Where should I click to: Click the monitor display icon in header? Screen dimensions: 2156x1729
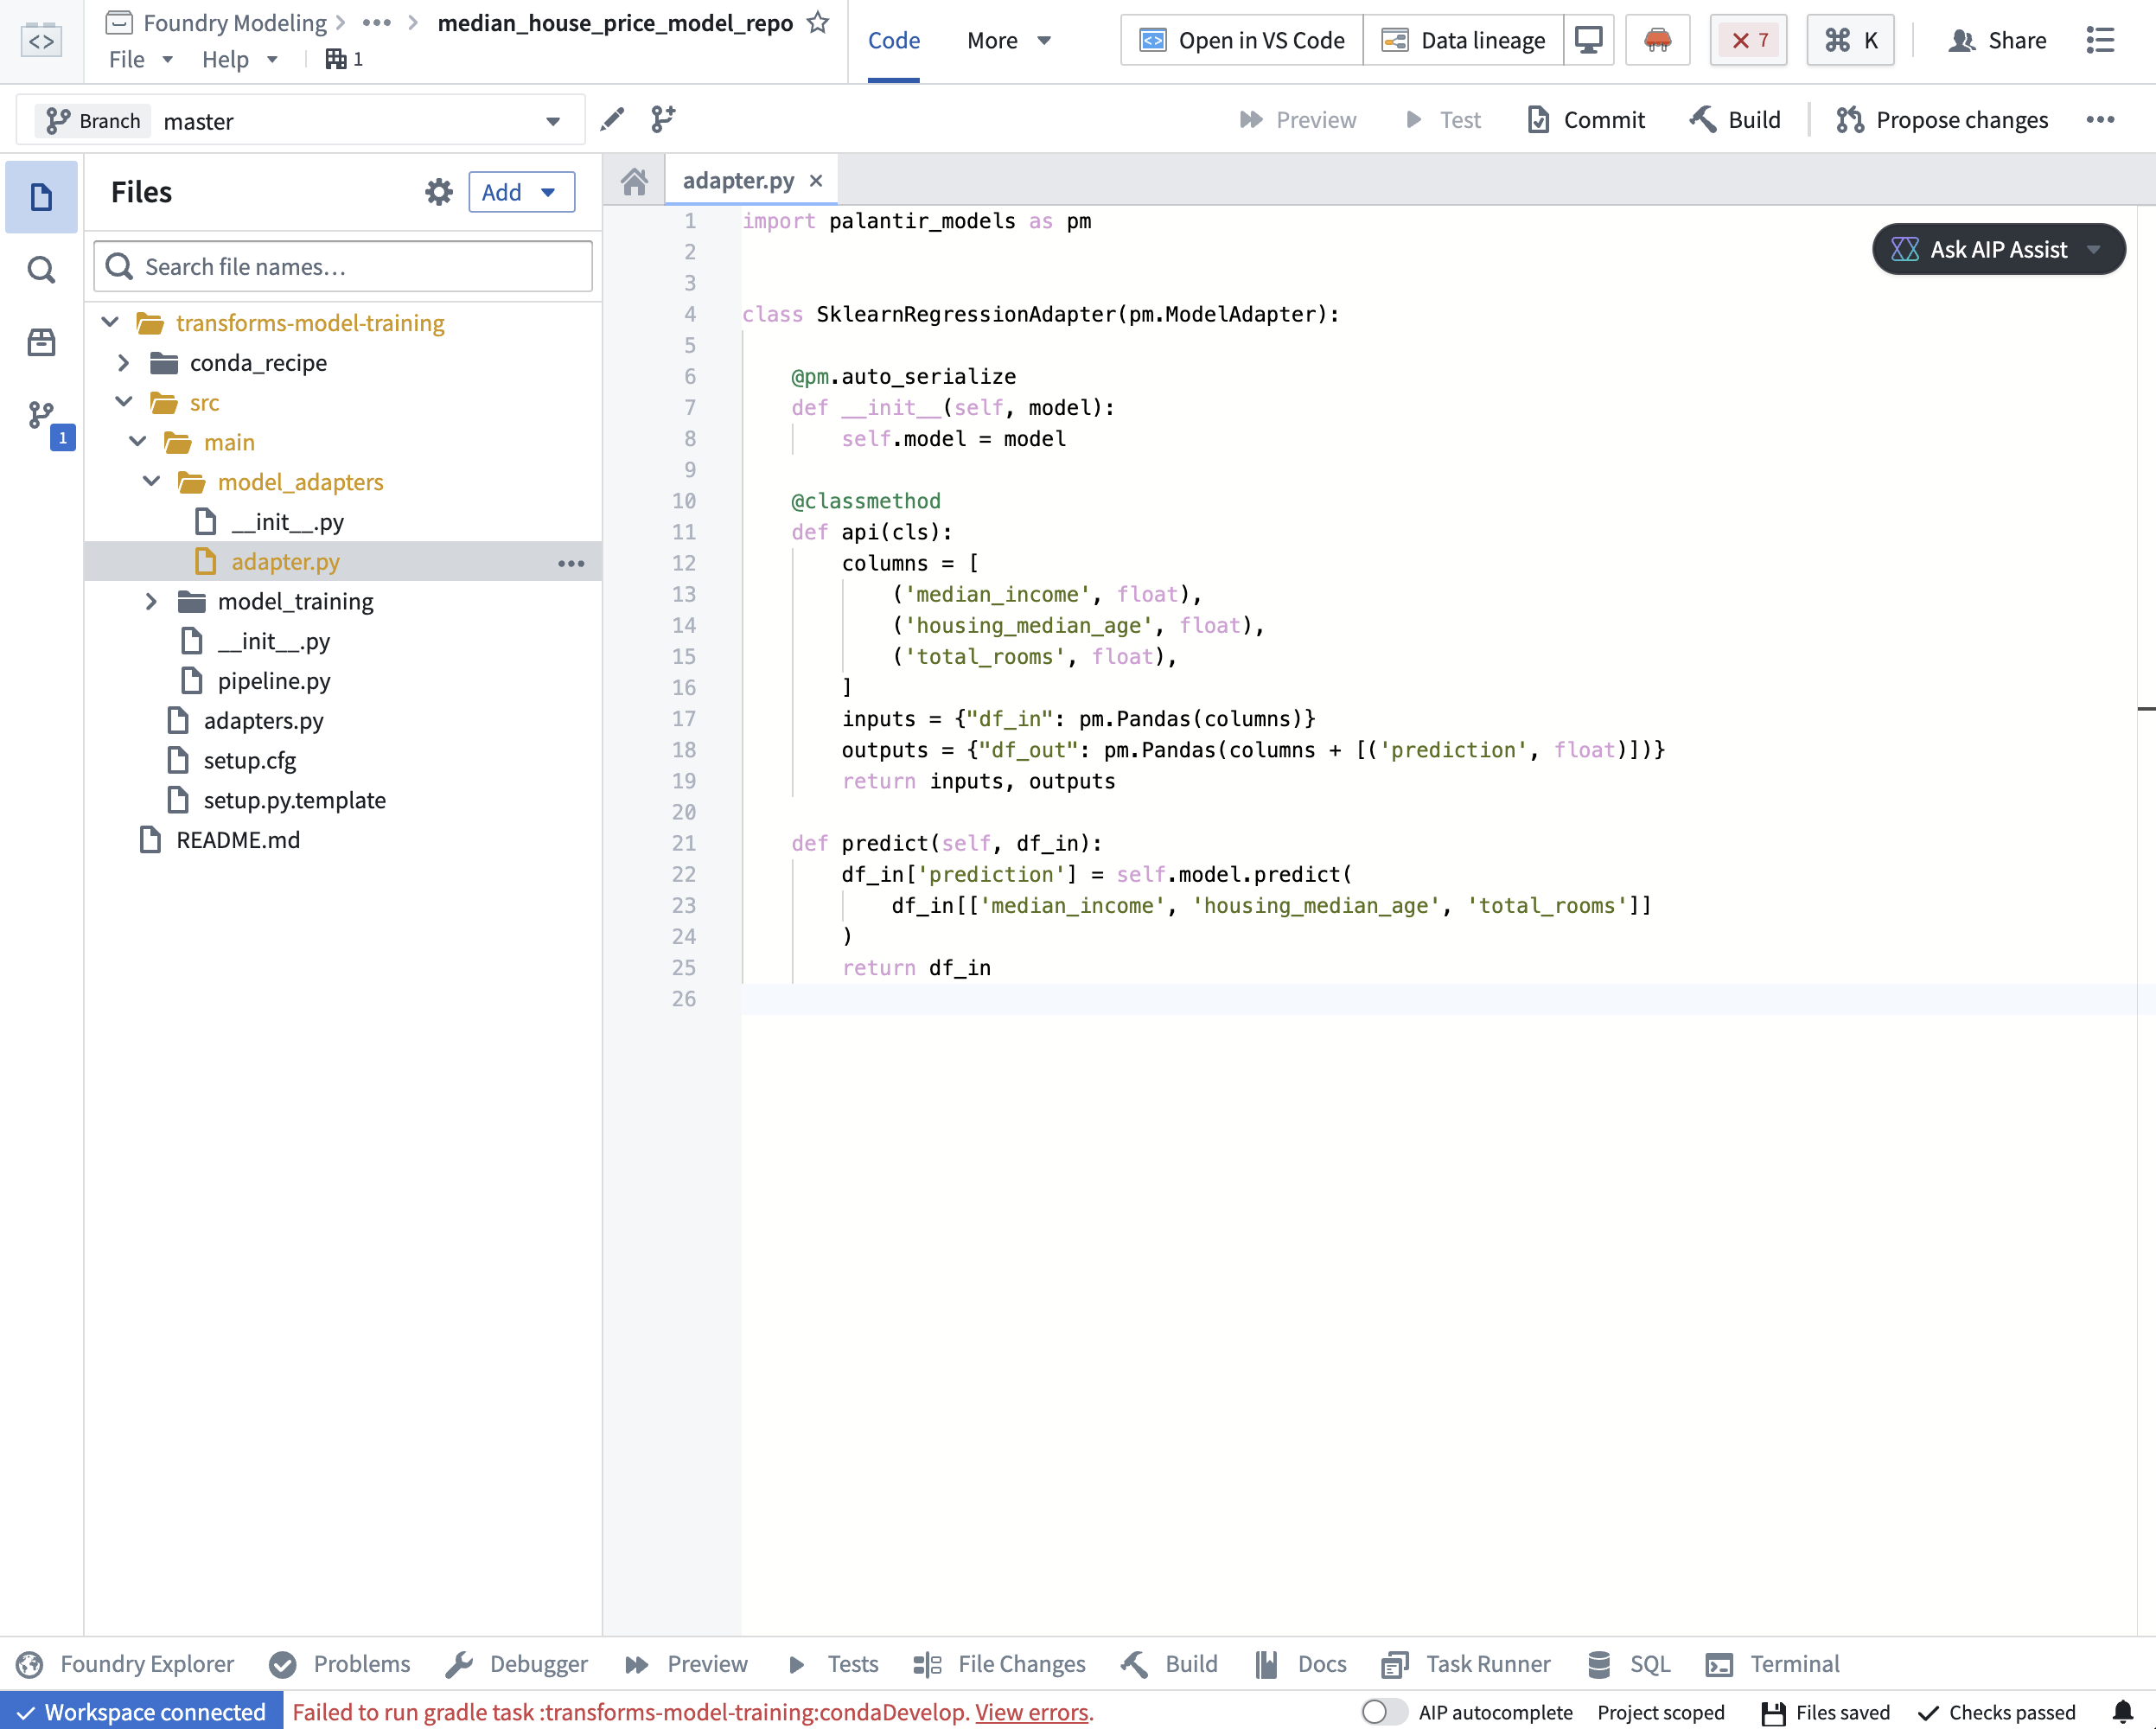coord(1588,40)
